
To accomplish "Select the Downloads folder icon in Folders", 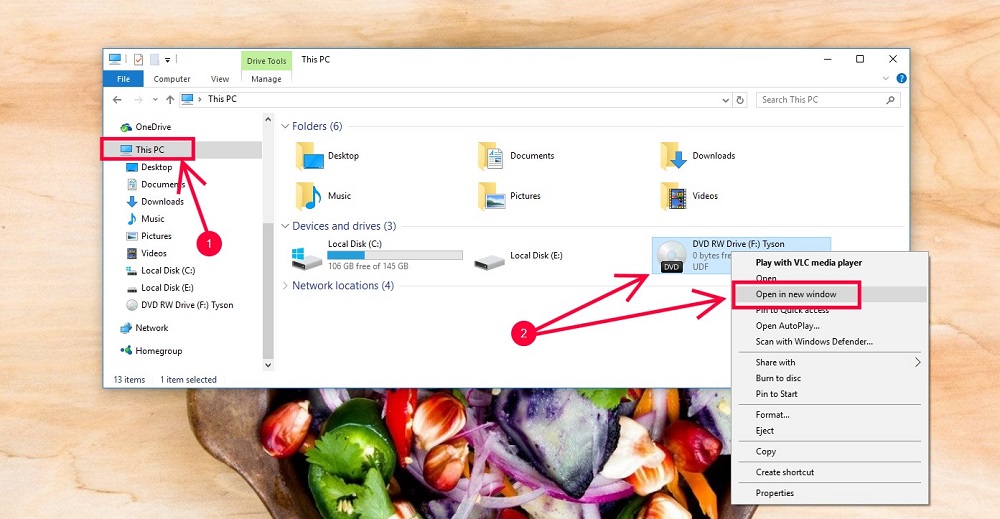I will pyautogui.click(x=673, y=156).
